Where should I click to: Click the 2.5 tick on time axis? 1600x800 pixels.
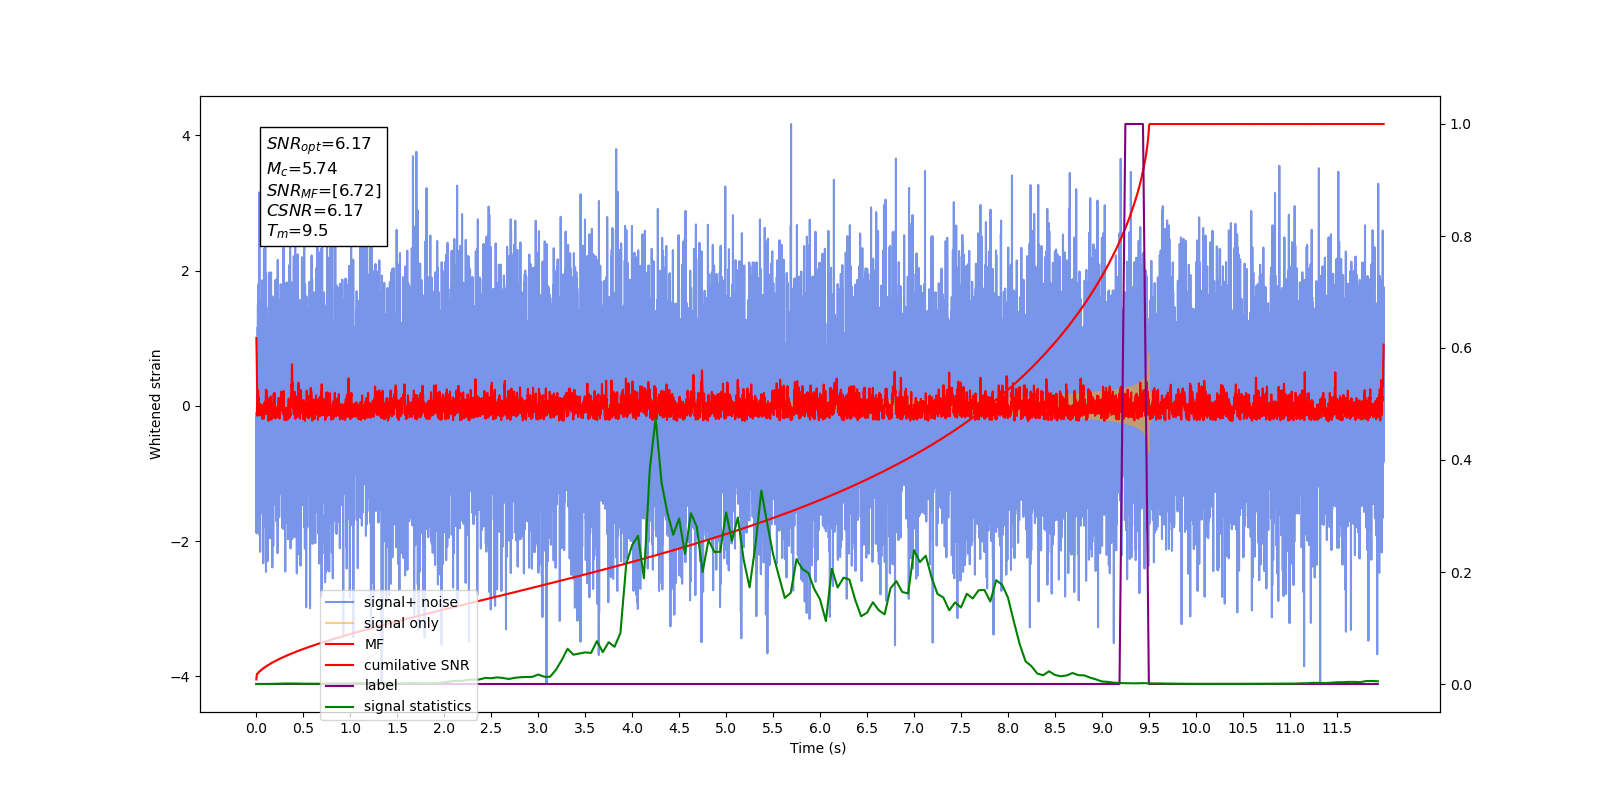click(491, 728)
